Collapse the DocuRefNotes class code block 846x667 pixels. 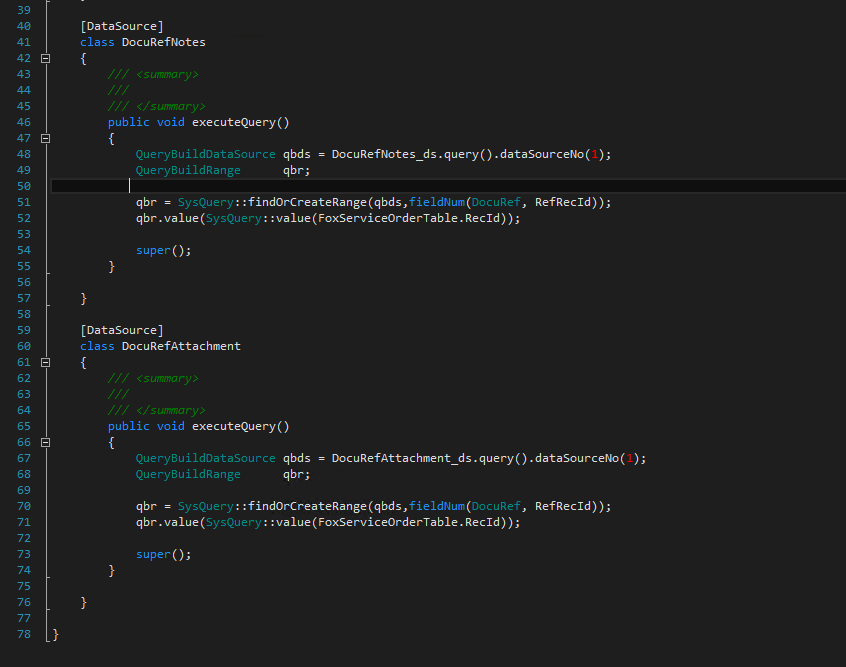(46, 57)
